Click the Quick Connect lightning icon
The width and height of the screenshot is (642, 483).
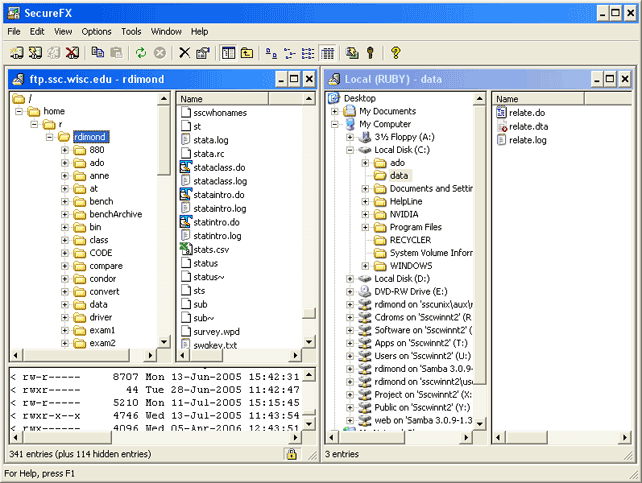pos(35,53)
